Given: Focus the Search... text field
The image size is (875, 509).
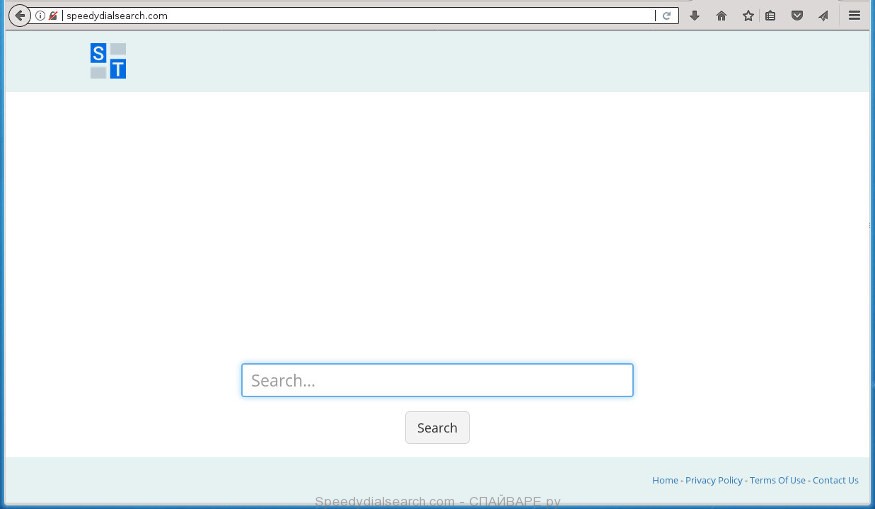Looking at the screenshot, I should (437, 380).
